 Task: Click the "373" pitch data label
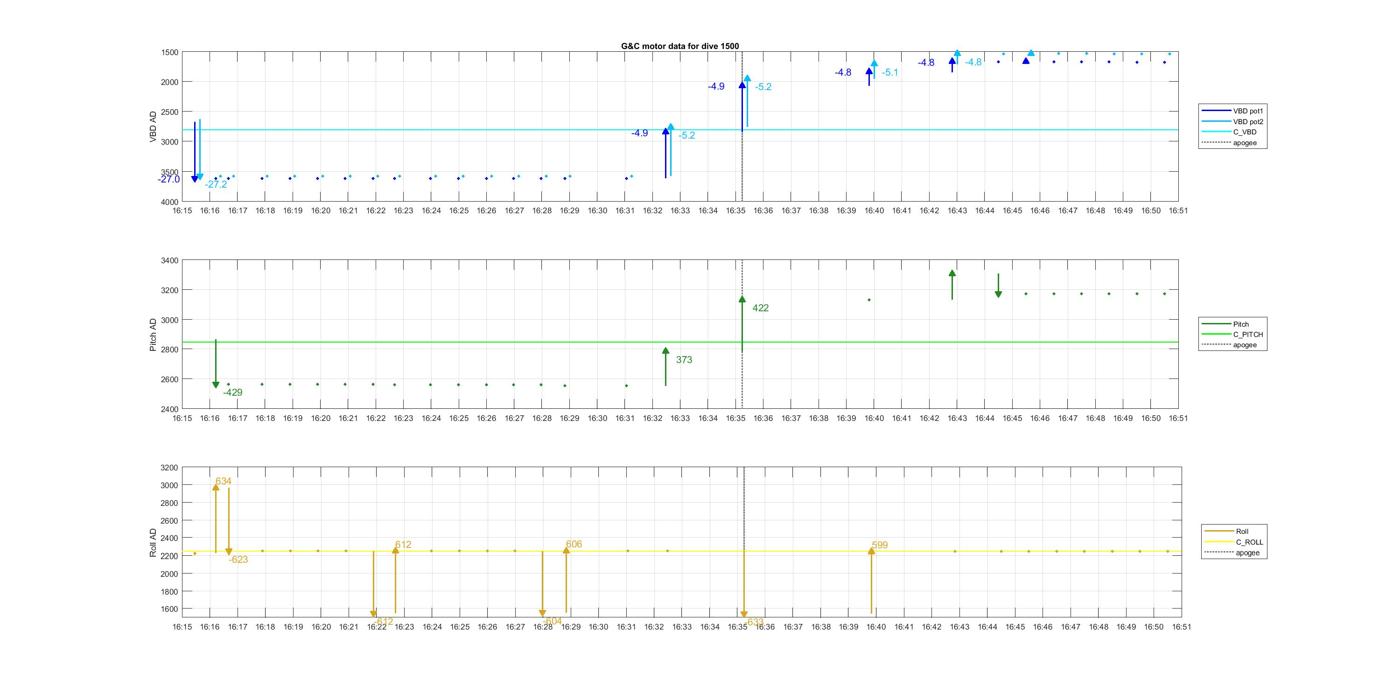684,360
